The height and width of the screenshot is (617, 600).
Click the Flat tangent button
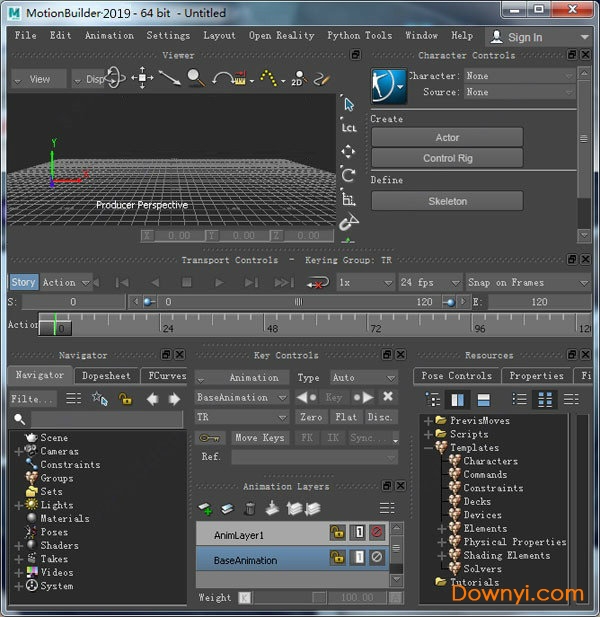click(346, 417)
